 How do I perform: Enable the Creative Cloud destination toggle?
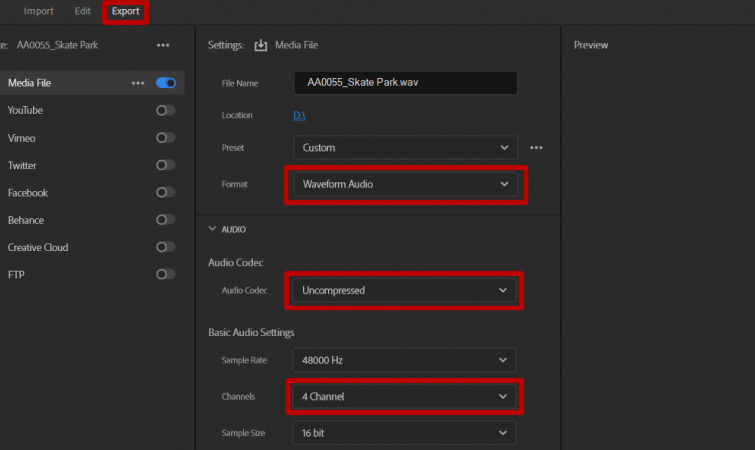point(165,247)
